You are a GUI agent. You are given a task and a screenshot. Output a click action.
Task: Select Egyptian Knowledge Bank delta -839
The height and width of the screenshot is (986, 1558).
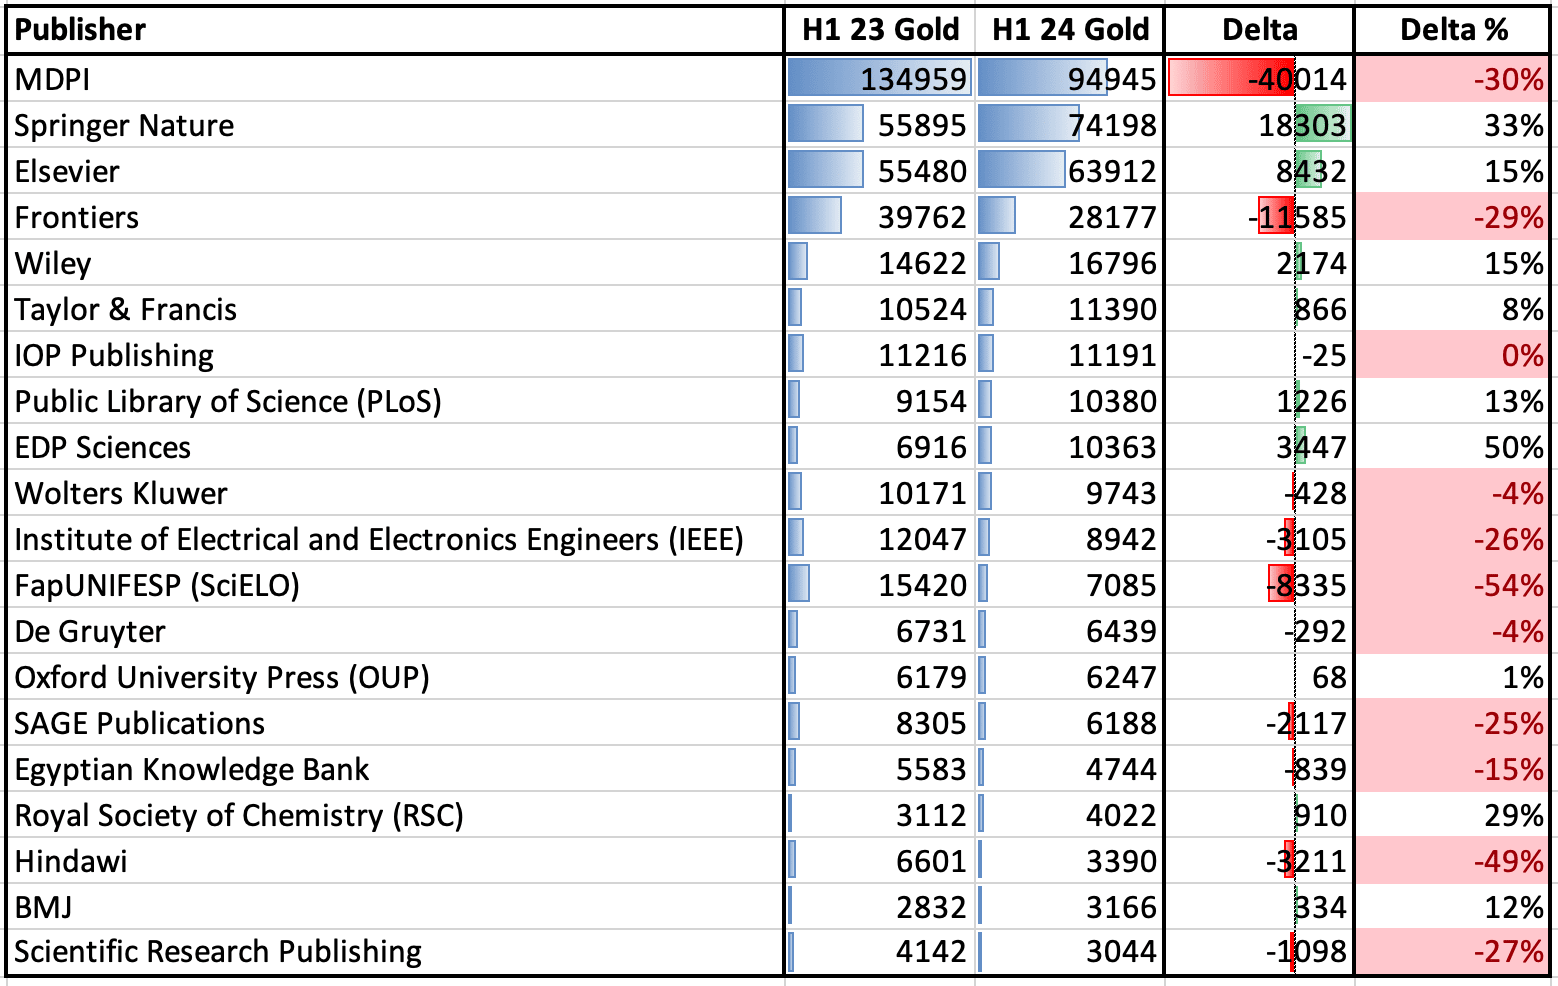point(1259,768)
